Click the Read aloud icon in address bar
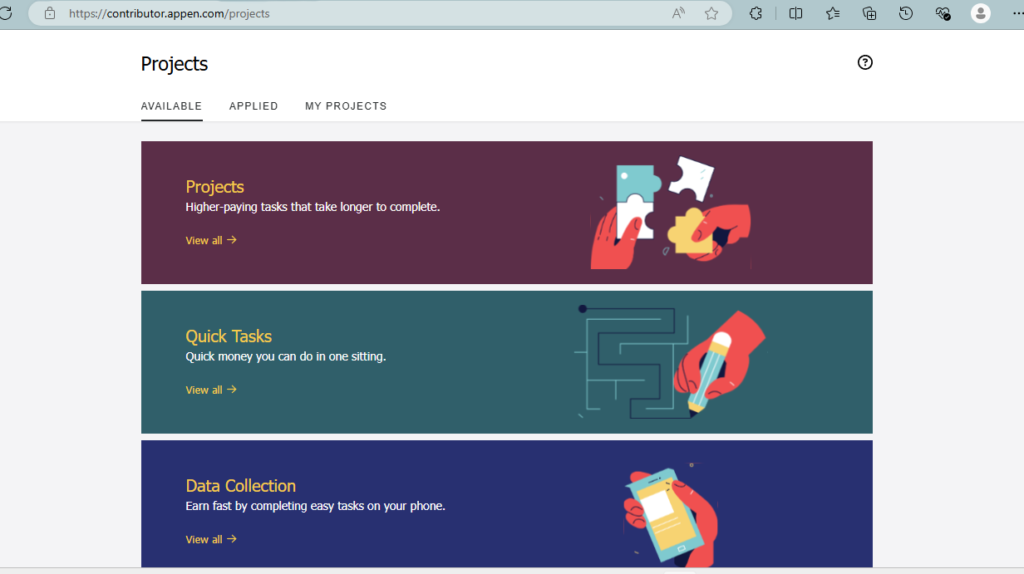The image size is (1024, 574). click(679, 13)
